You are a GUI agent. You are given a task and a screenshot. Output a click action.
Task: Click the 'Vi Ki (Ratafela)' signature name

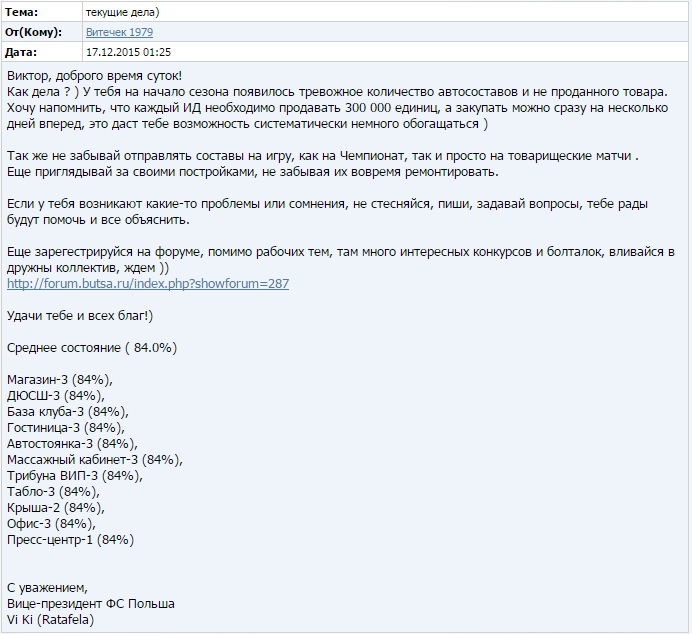tap(50, 620)
